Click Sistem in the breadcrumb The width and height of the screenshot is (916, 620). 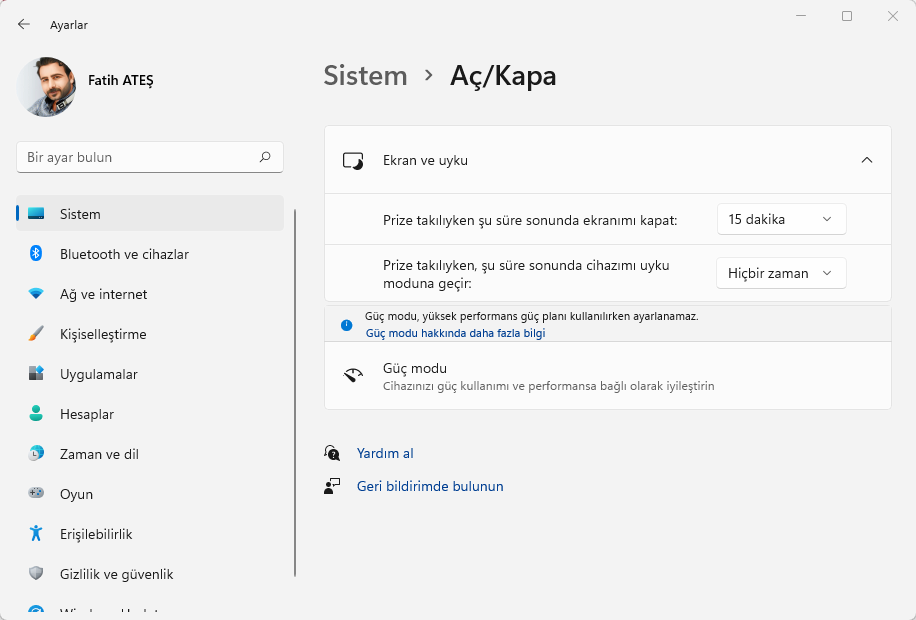365,75
